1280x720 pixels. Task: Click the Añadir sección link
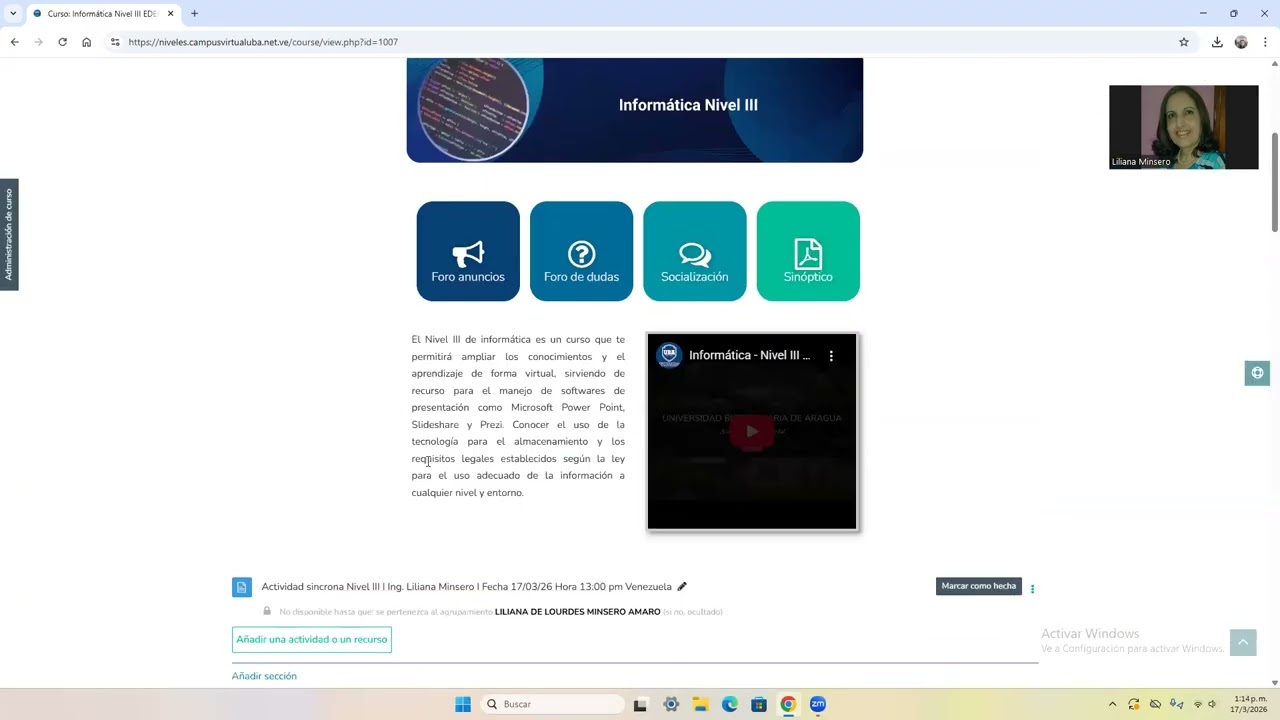coord(264,676)
